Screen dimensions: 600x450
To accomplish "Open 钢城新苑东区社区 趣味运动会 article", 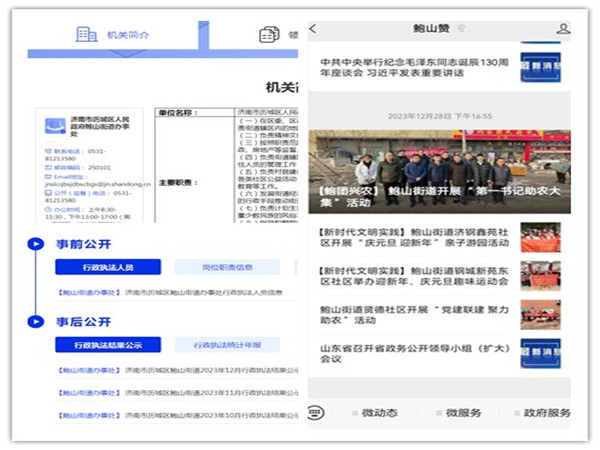I will click(414, 276).
